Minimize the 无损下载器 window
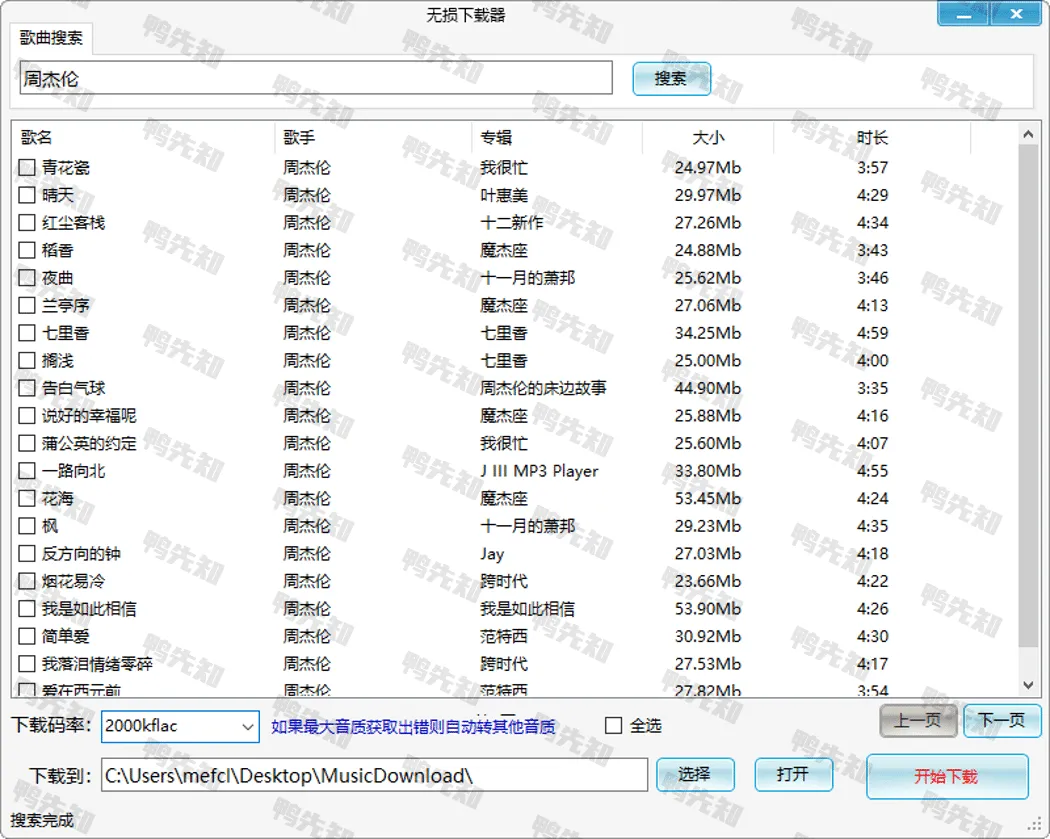Viewport: 1050px width, 839px height. tap(964, 14)
